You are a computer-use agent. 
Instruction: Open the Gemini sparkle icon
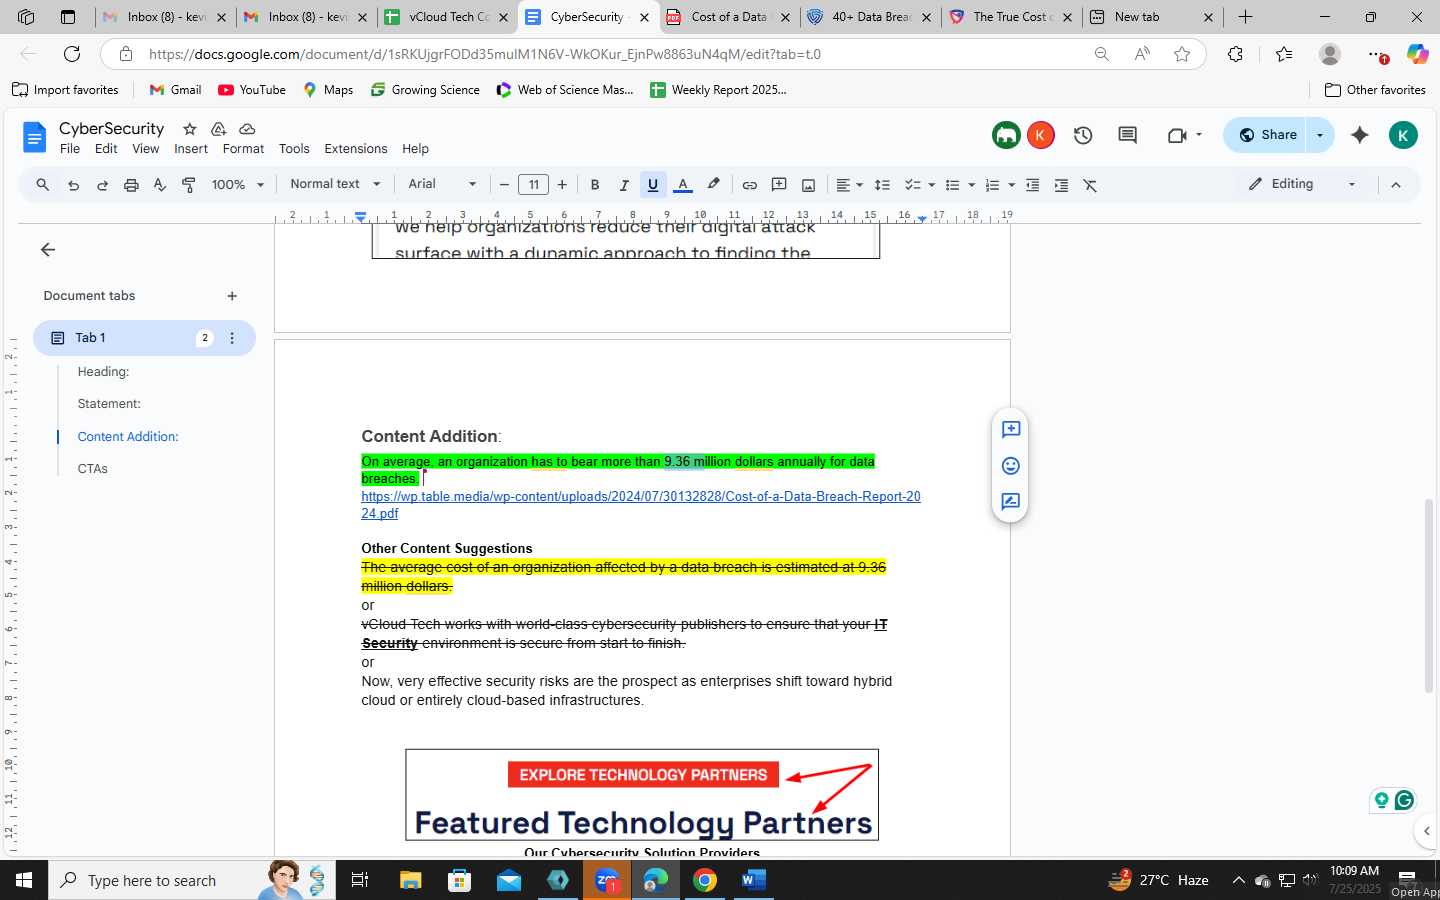coord(1360,135)
